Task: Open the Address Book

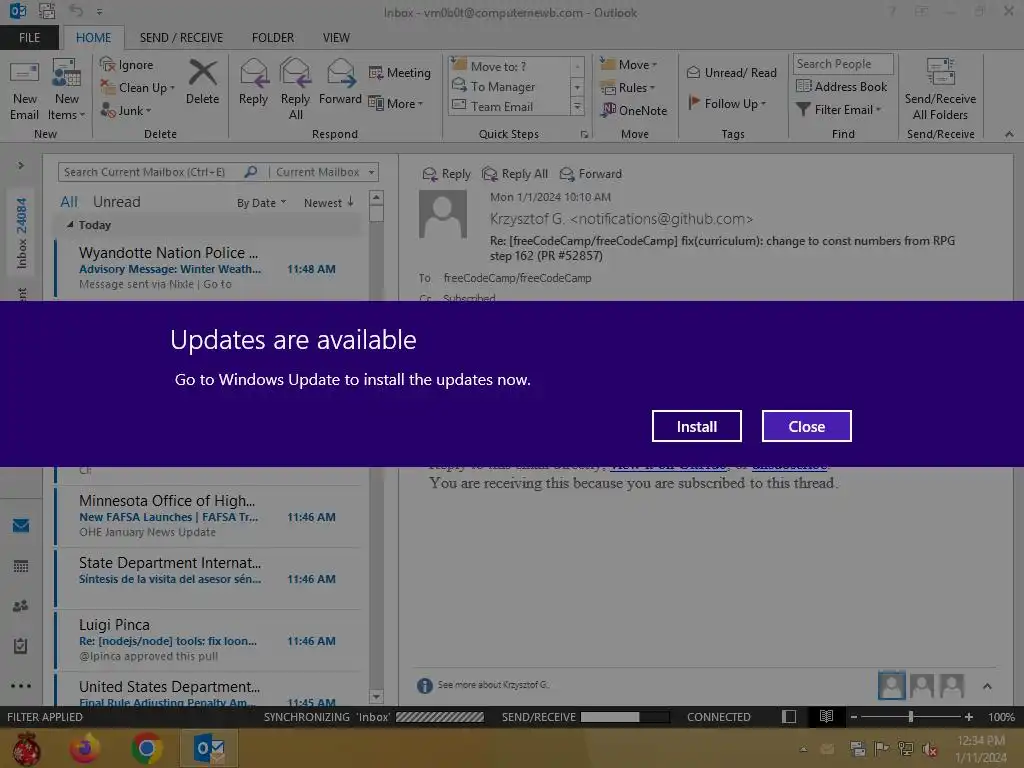Action: tap(842, 86)
